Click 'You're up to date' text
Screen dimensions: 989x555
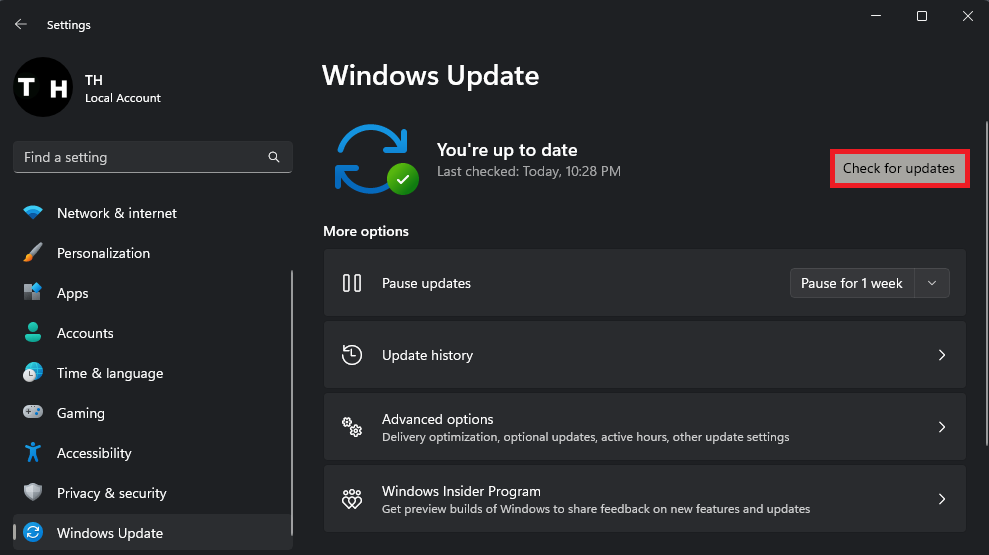click(507, 150)
